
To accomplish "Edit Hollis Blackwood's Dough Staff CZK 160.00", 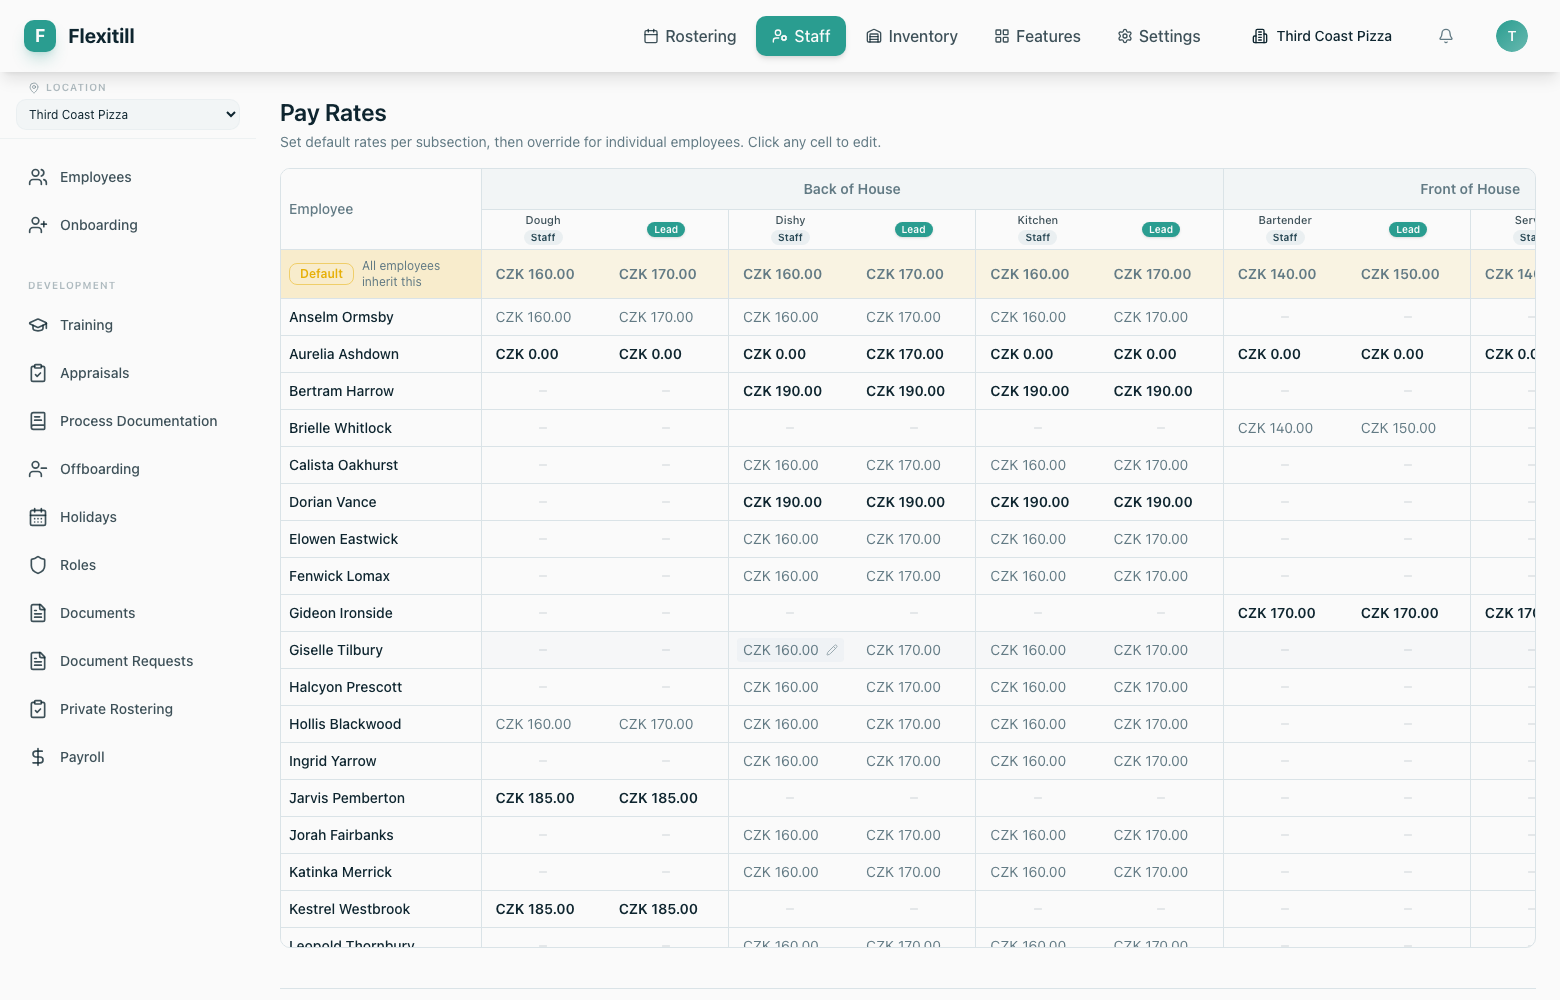I will point(533,724).
